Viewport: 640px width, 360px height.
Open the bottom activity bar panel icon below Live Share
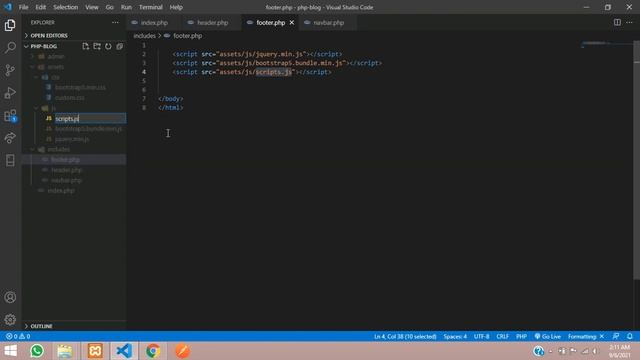coord(10,160)
